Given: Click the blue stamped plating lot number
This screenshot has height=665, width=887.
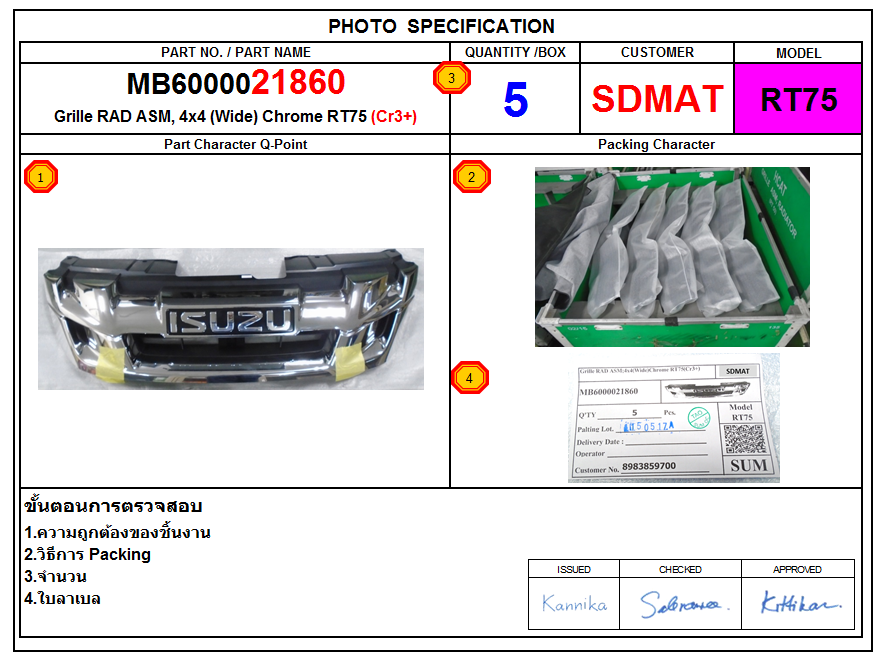Looking at the screenshot, I should coord(648,426).
